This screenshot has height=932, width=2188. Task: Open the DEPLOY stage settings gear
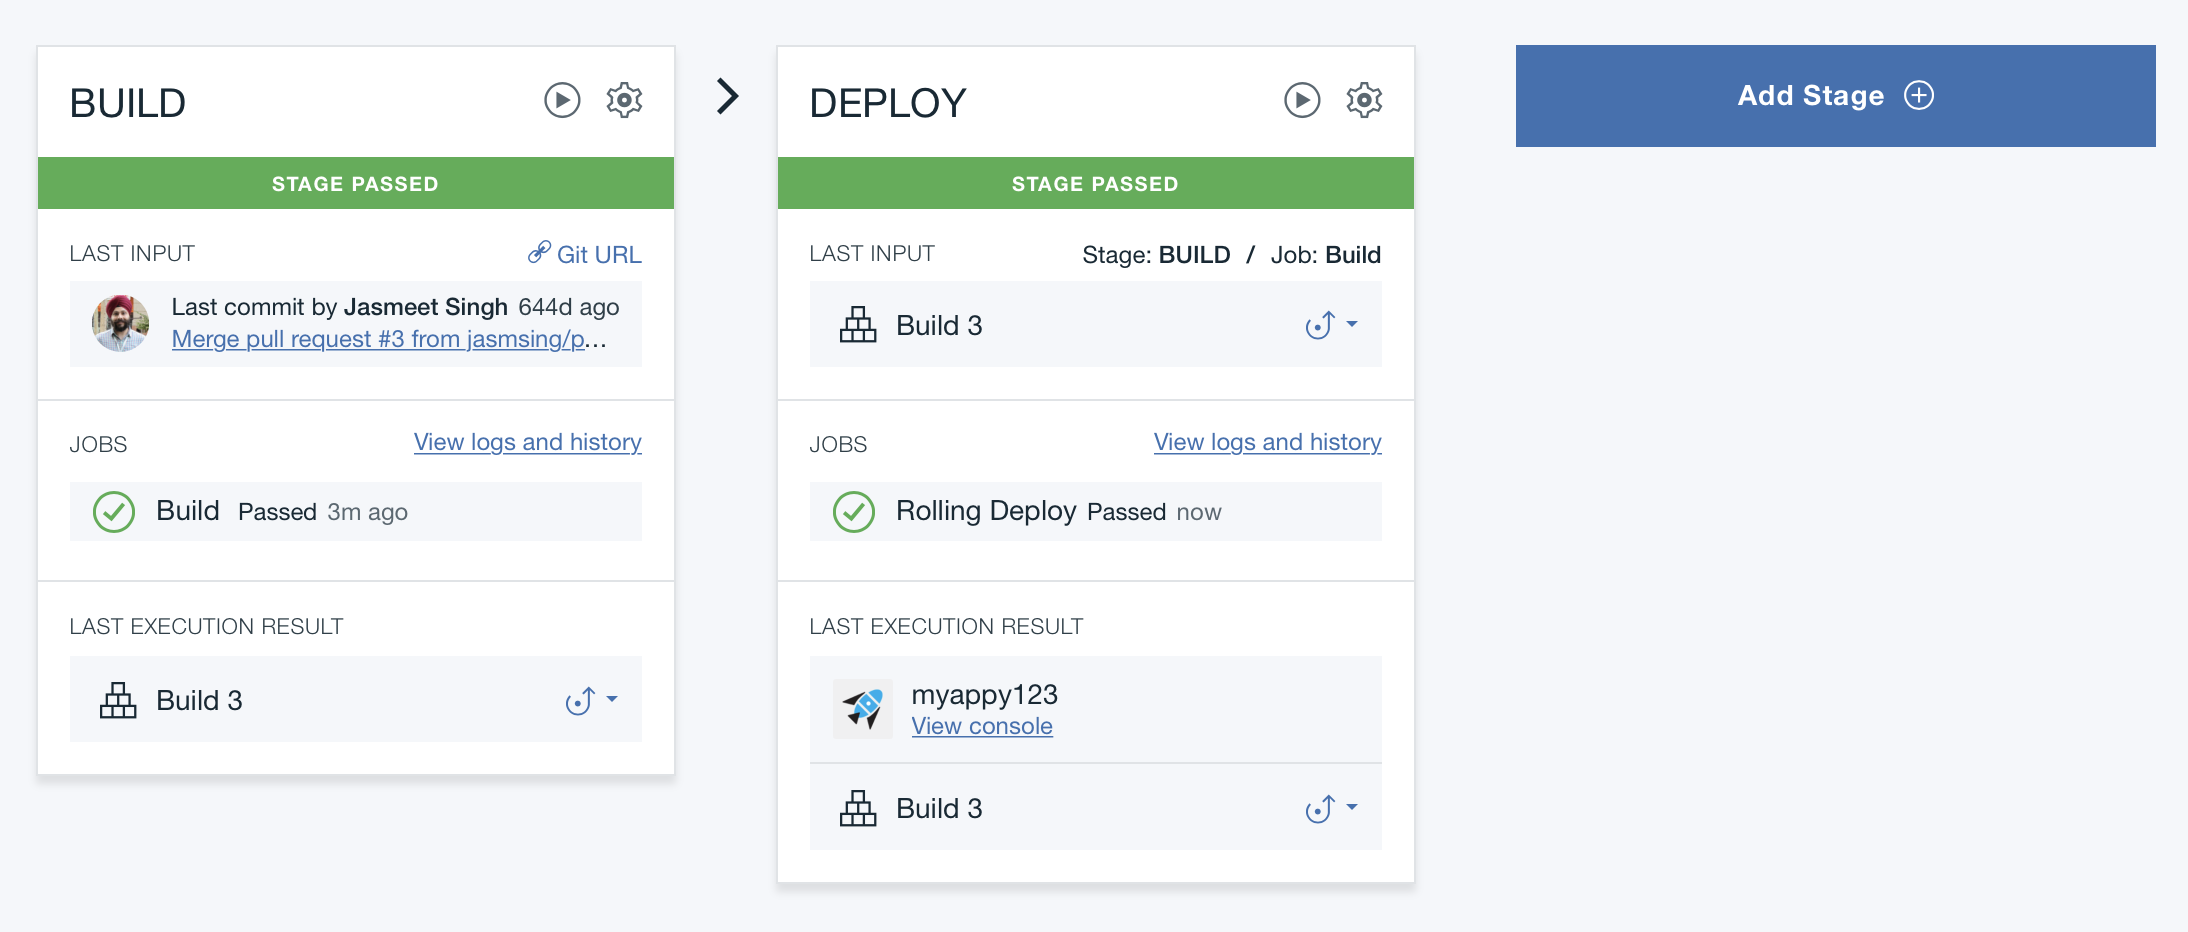[1364, 100]
